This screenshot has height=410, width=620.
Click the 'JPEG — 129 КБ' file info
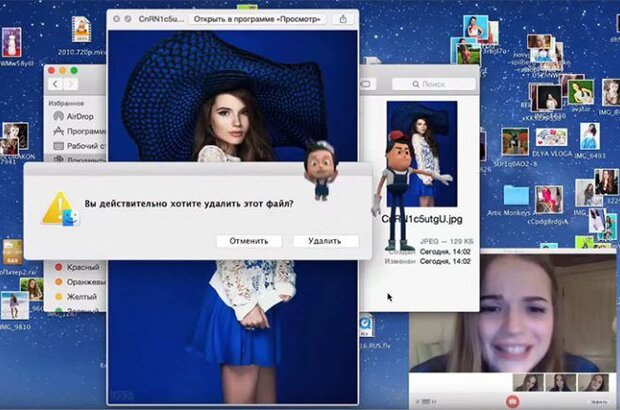446,241
